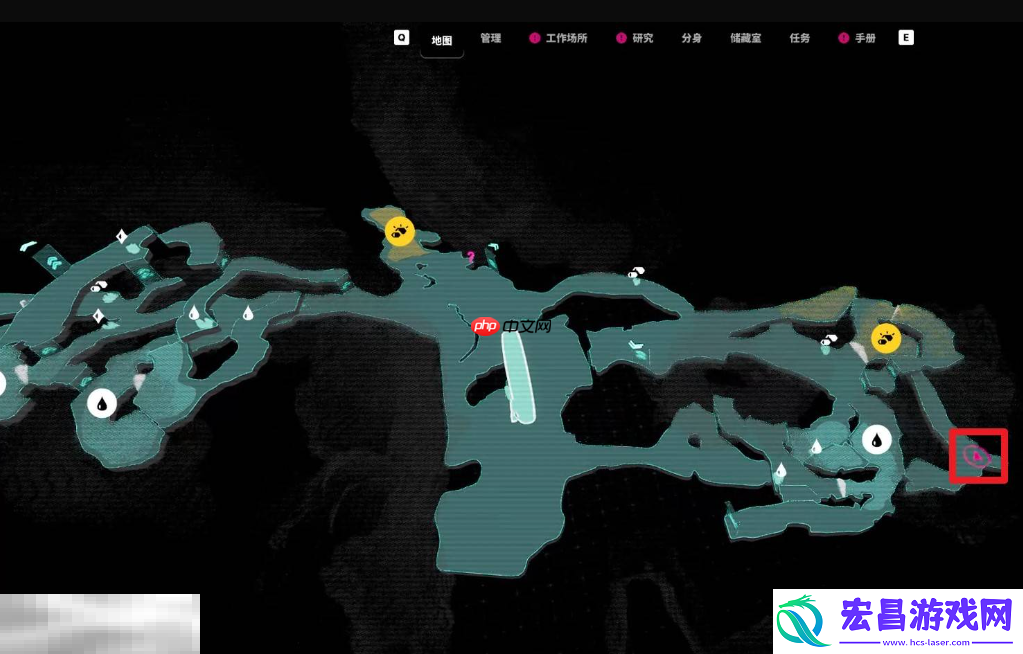Switch to the 地图 tab
Screen dimensions: 1023x654
coord(442,40)
